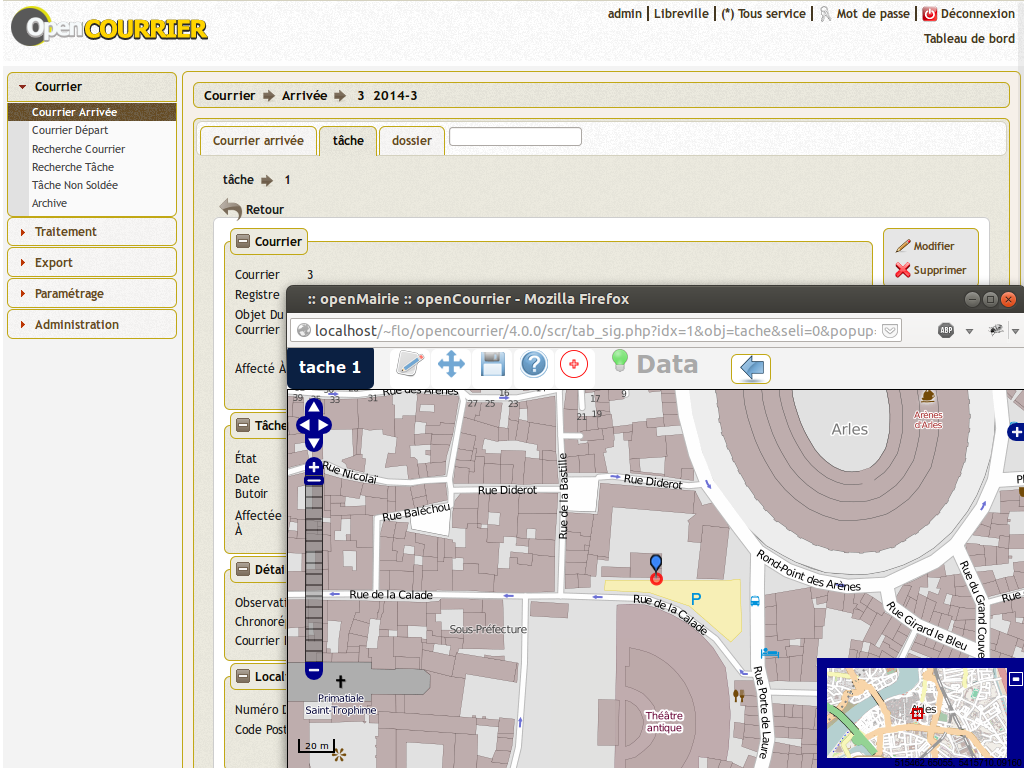Click the Firefox popup address bar
1024x768 pixels.
click(x=595, y=331)
